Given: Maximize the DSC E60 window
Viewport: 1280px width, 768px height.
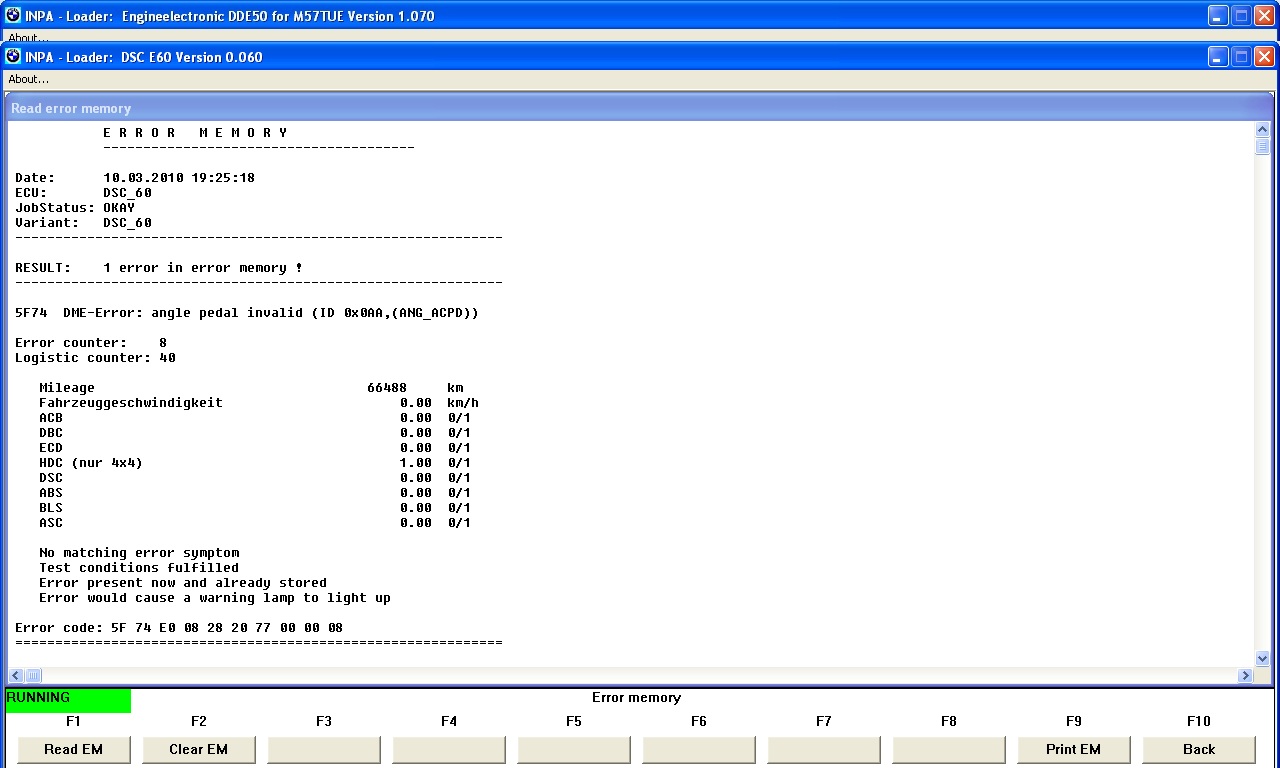Looking at the screenshot, I should click(1241, 57).
